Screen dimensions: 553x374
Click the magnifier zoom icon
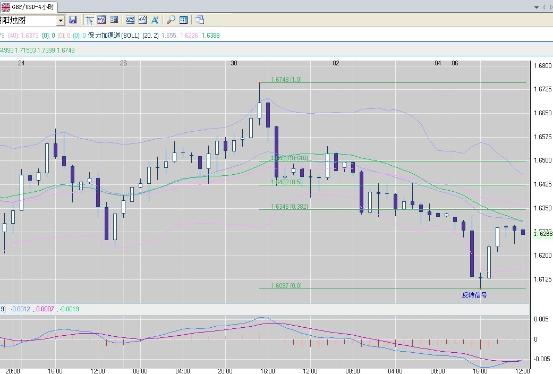(171, 20)
